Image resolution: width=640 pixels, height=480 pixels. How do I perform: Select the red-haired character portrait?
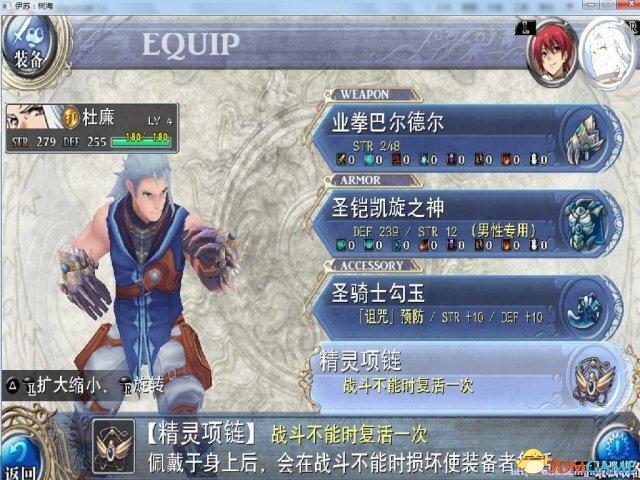[551, 52]
